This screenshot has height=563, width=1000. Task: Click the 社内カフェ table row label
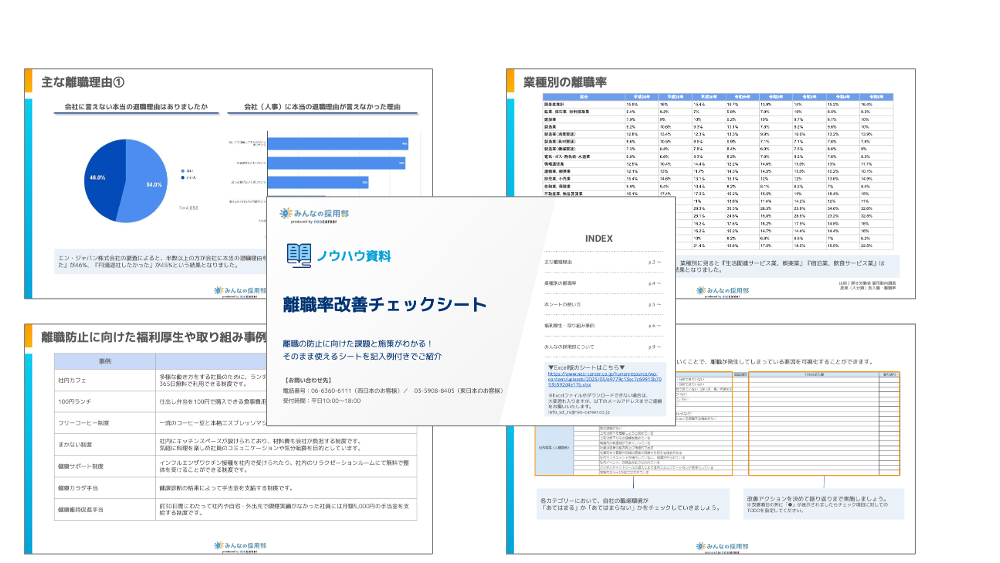(x=72, y=380)
